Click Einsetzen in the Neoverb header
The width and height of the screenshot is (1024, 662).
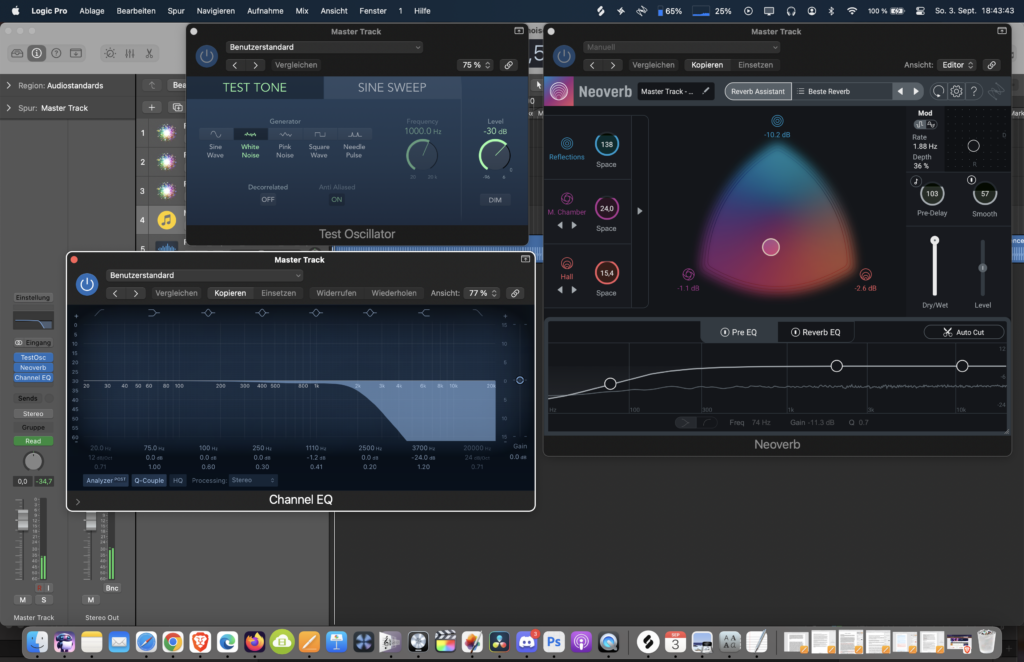coord(756,65)
